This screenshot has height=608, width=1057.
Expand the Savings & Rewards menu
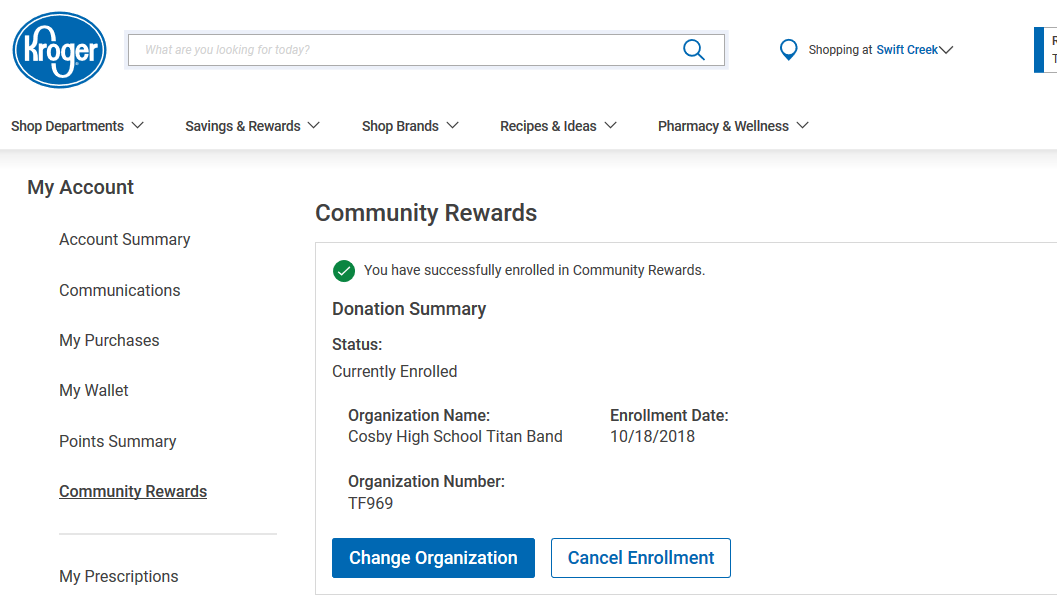coord(252,126)
